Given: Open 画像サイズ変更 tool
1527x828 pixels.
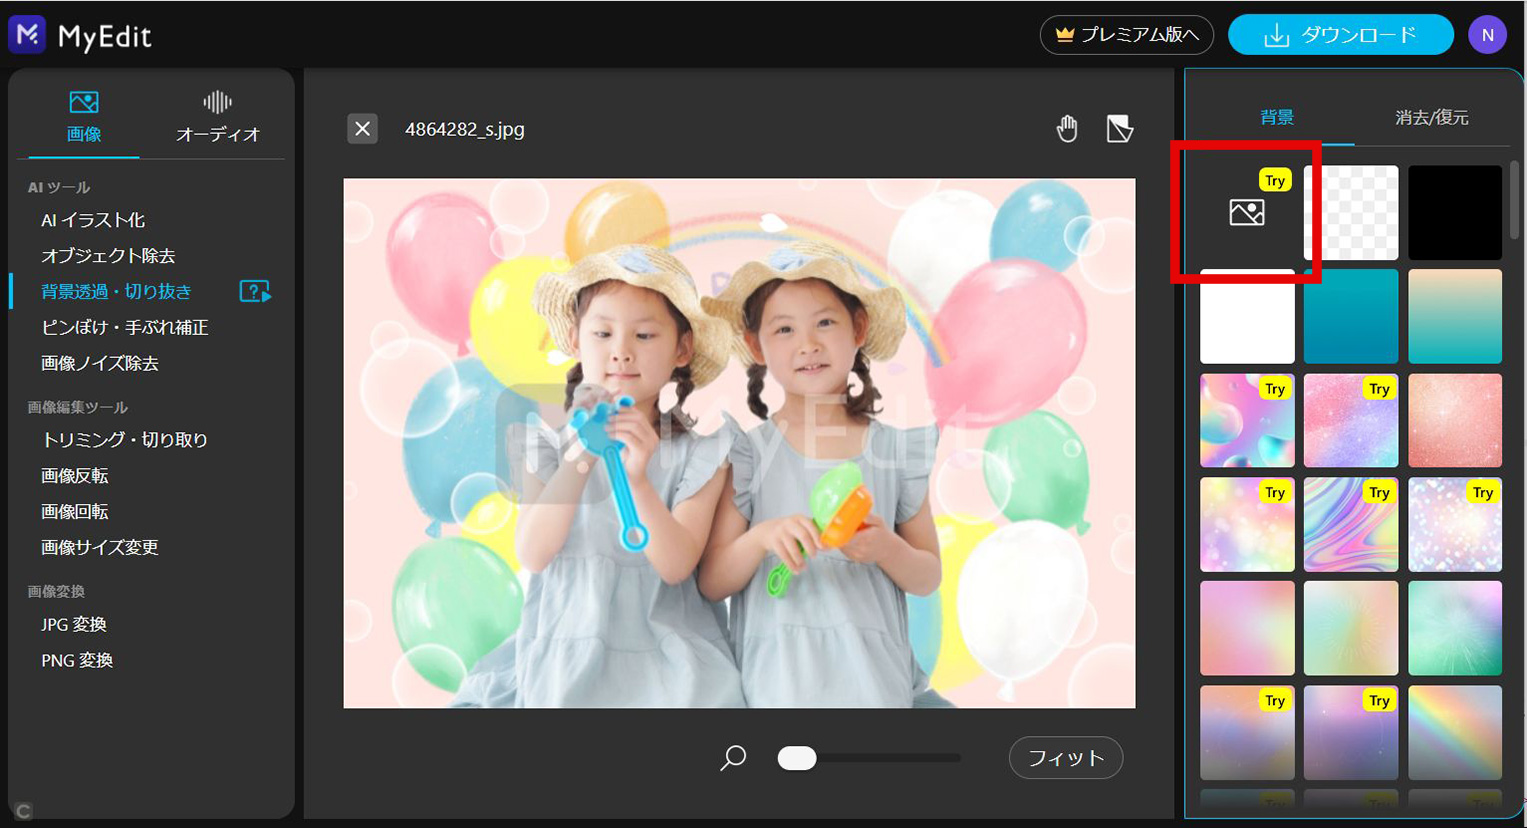Looking at the screenshot, I should [99, 548].
